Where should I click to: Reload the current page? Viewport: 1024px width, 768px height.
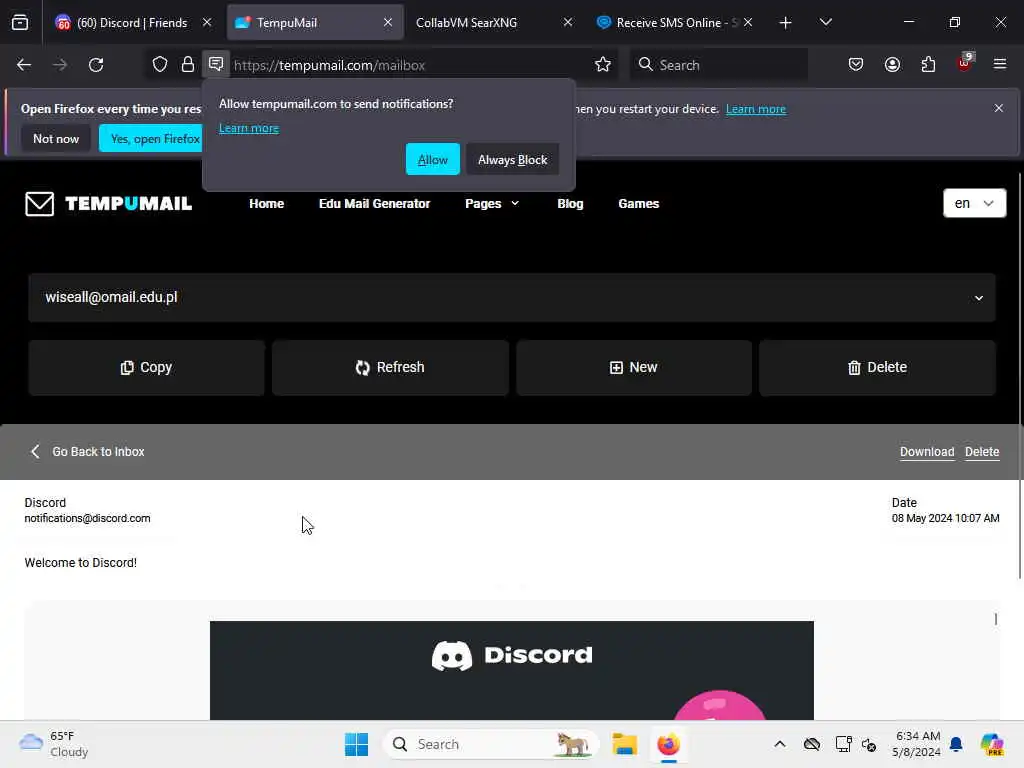point(96,65)
